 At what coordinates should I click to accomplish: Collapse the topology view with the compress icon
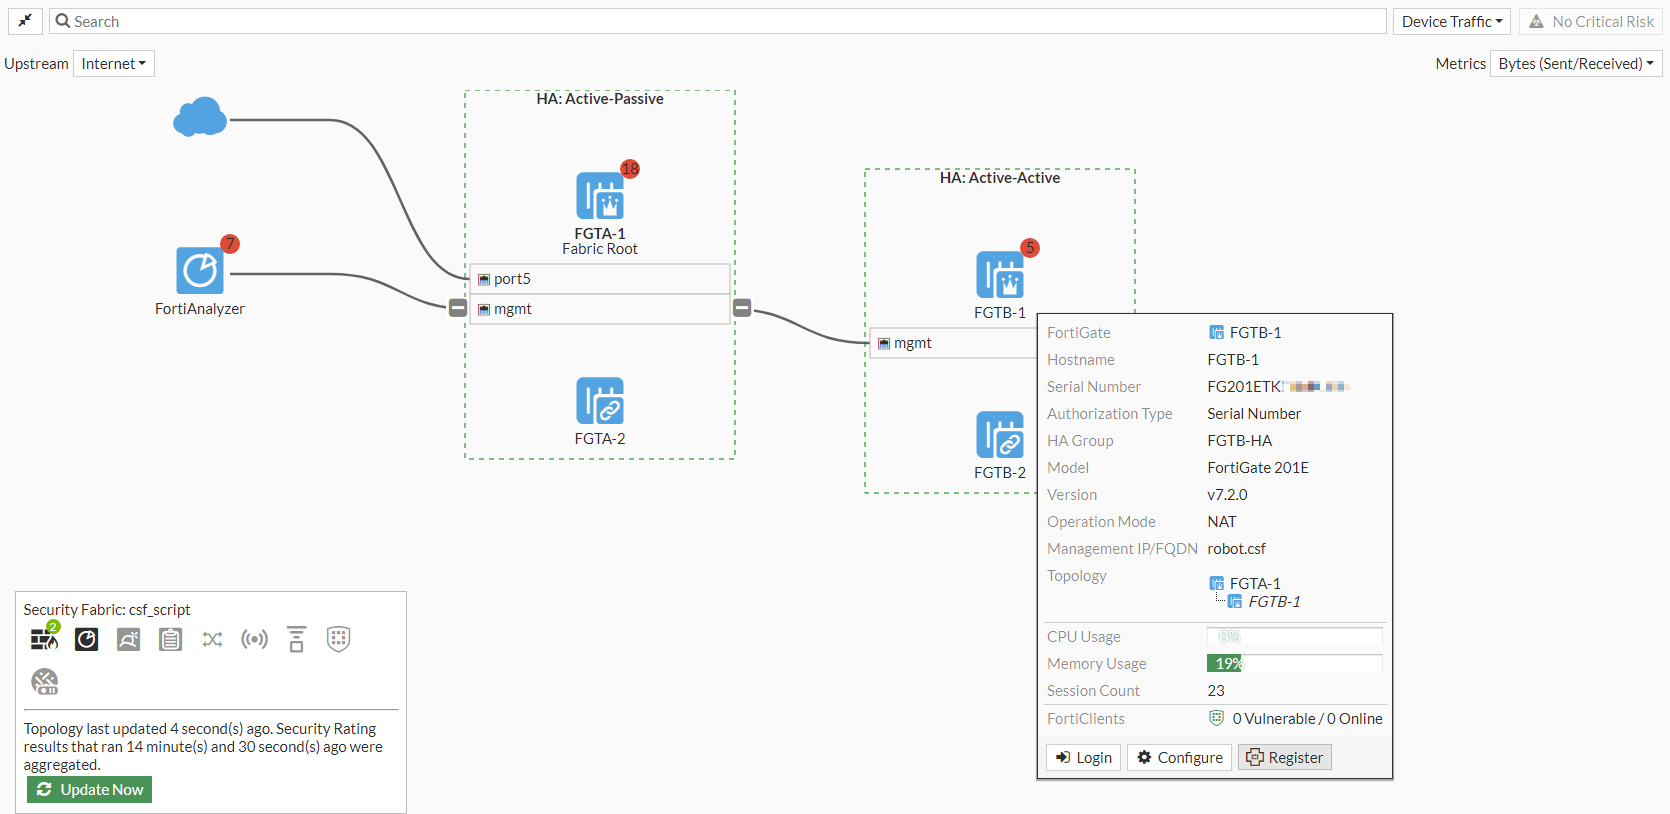(x=25, y=21)
